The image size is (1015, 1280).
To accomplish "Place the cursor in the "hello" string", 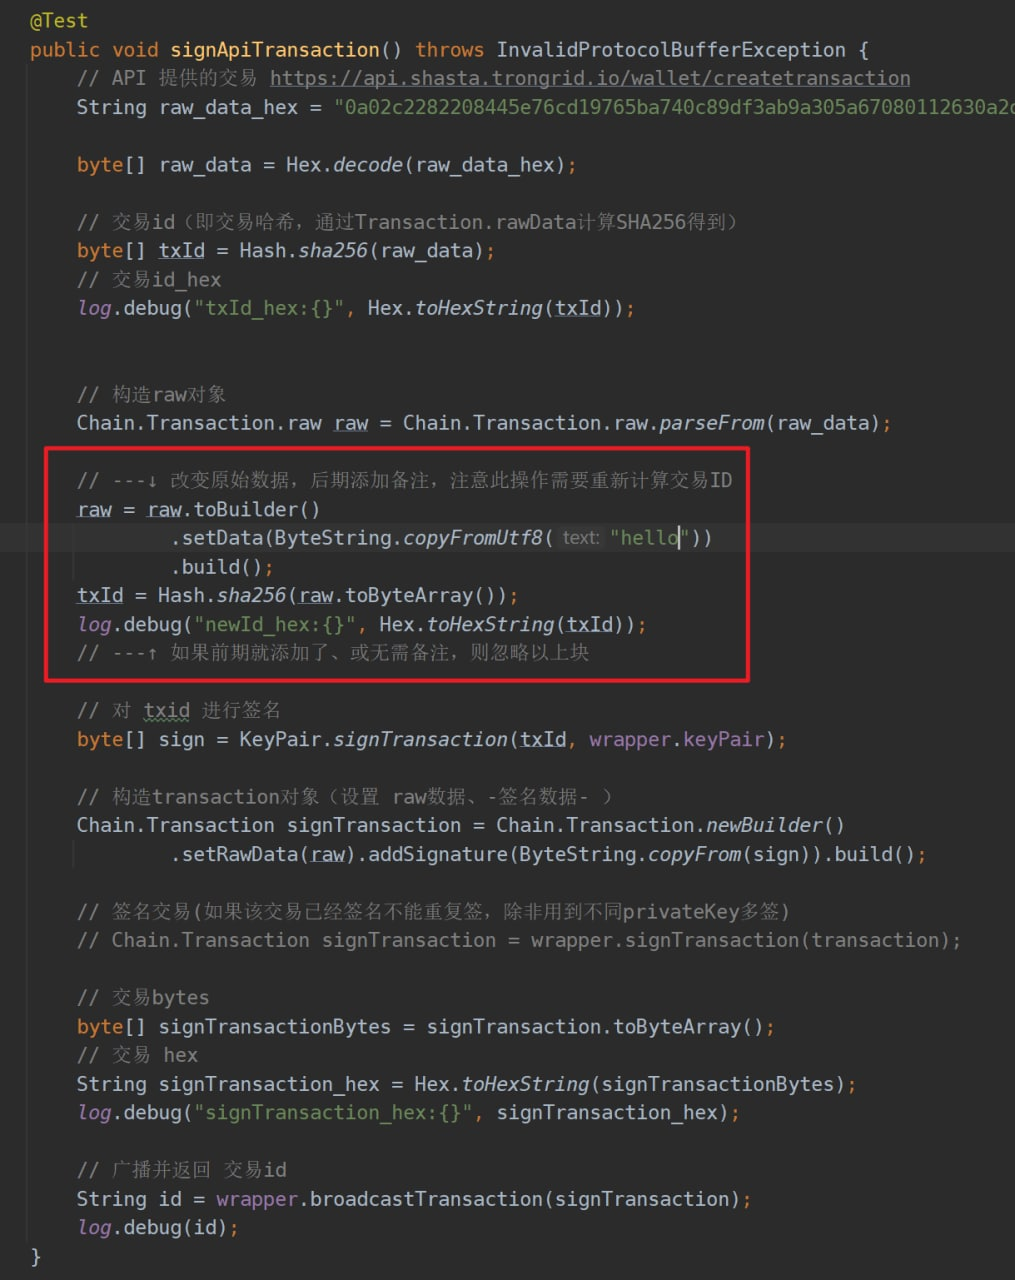I will [650, 538].
